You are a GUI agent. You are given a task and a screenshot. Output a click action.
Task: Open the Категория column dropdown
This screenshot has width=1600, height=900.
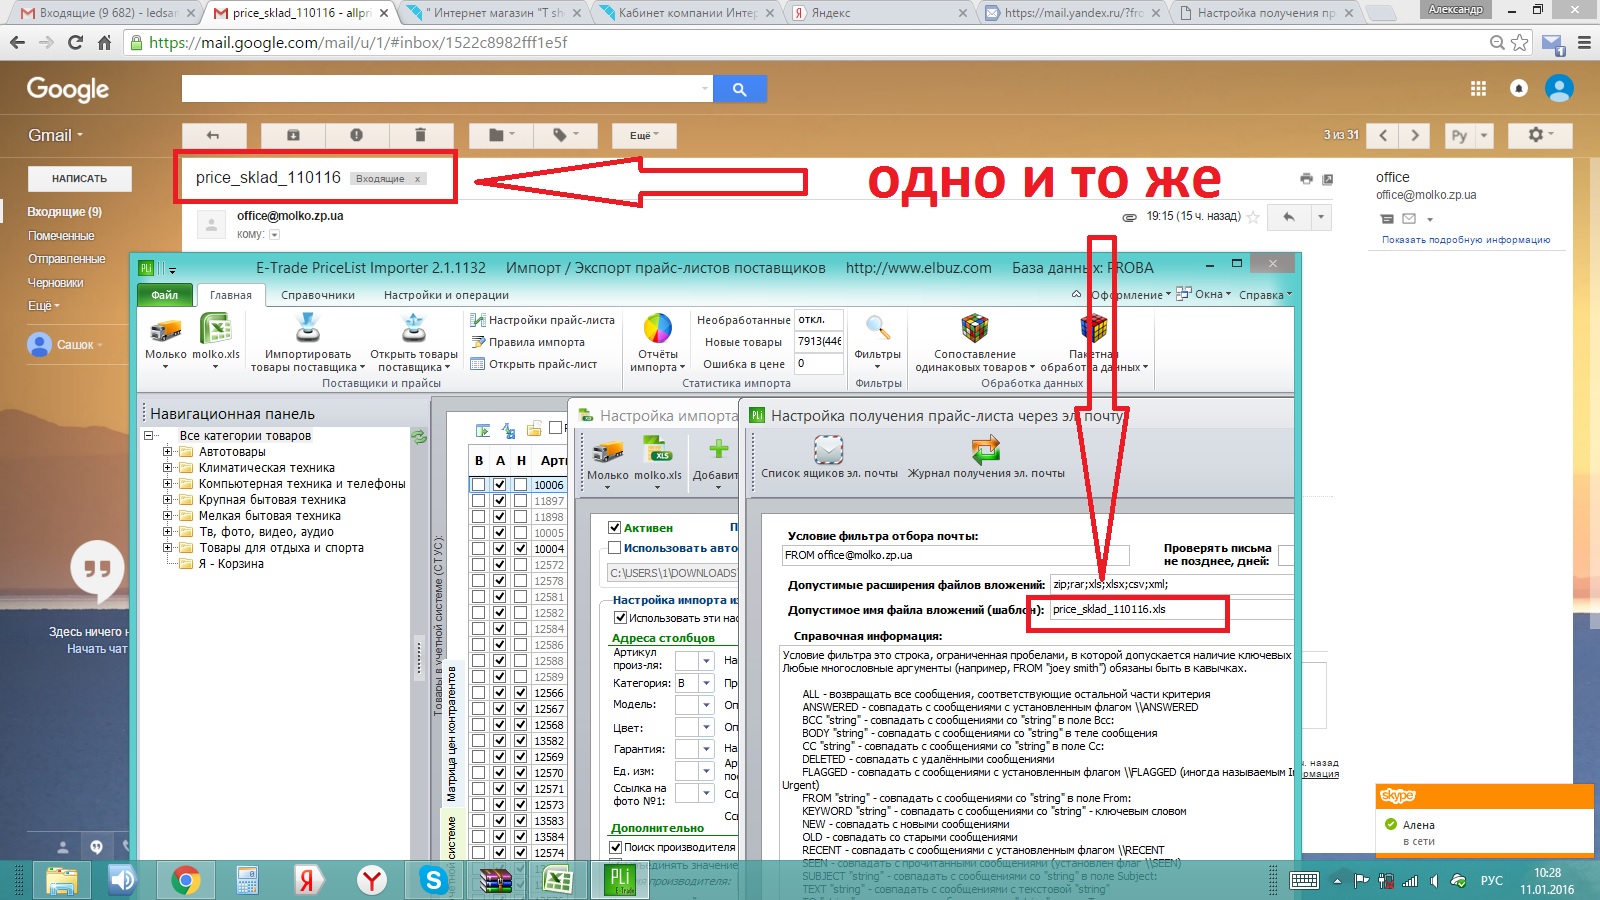tap(706, 683)
